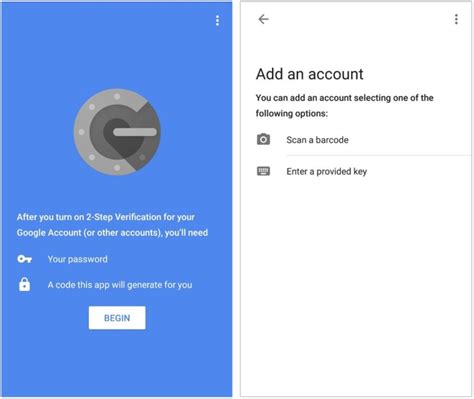
Task: Click the padlock icon next to the code line
Action: (x=24, y=284)
